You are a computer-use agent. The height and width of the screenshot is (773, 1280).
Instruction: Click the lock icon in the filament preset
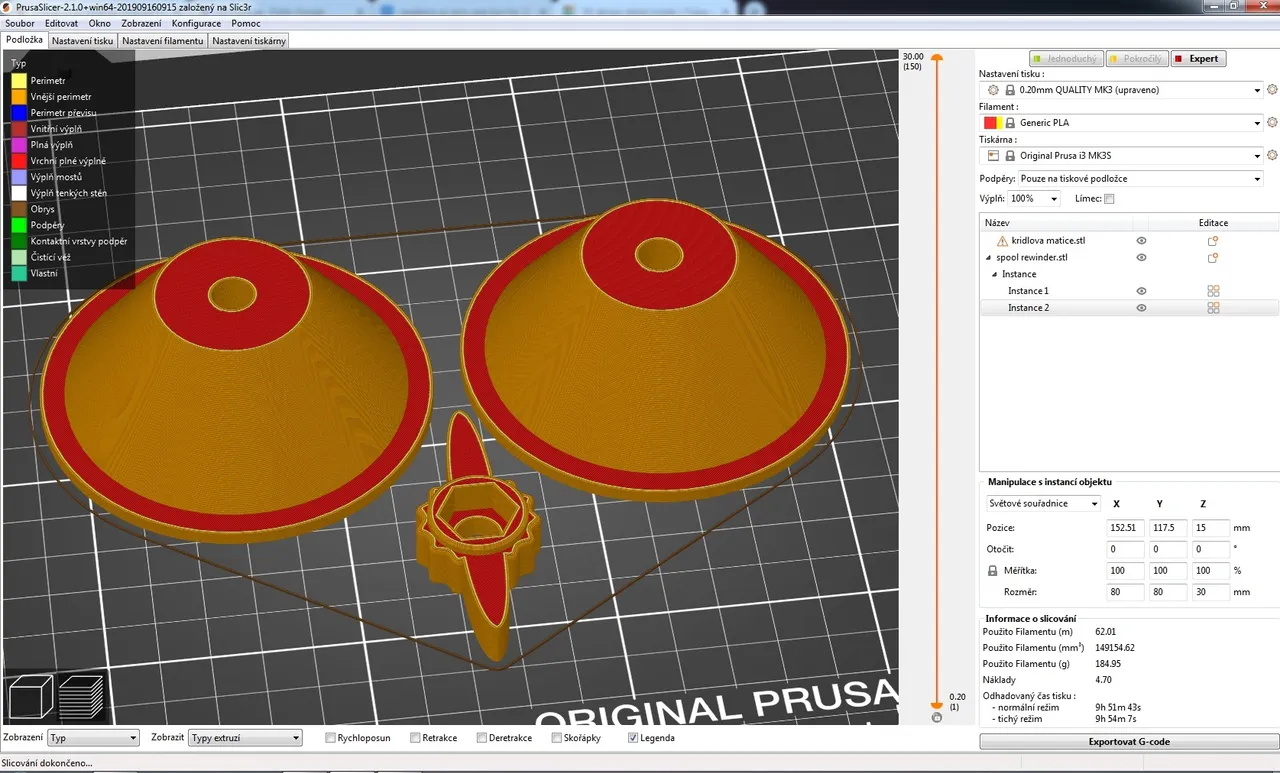[1010, 123]
